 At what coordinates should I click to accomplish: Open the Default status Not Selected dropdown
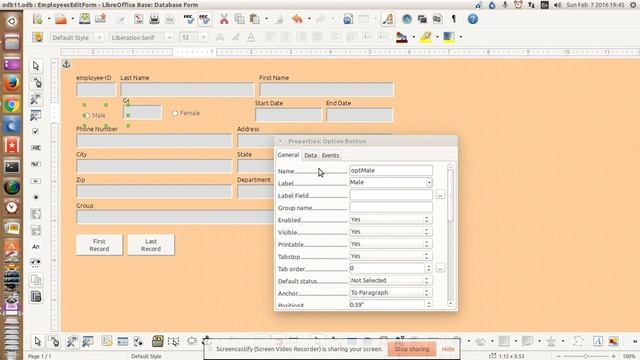(x=391, y=280)
